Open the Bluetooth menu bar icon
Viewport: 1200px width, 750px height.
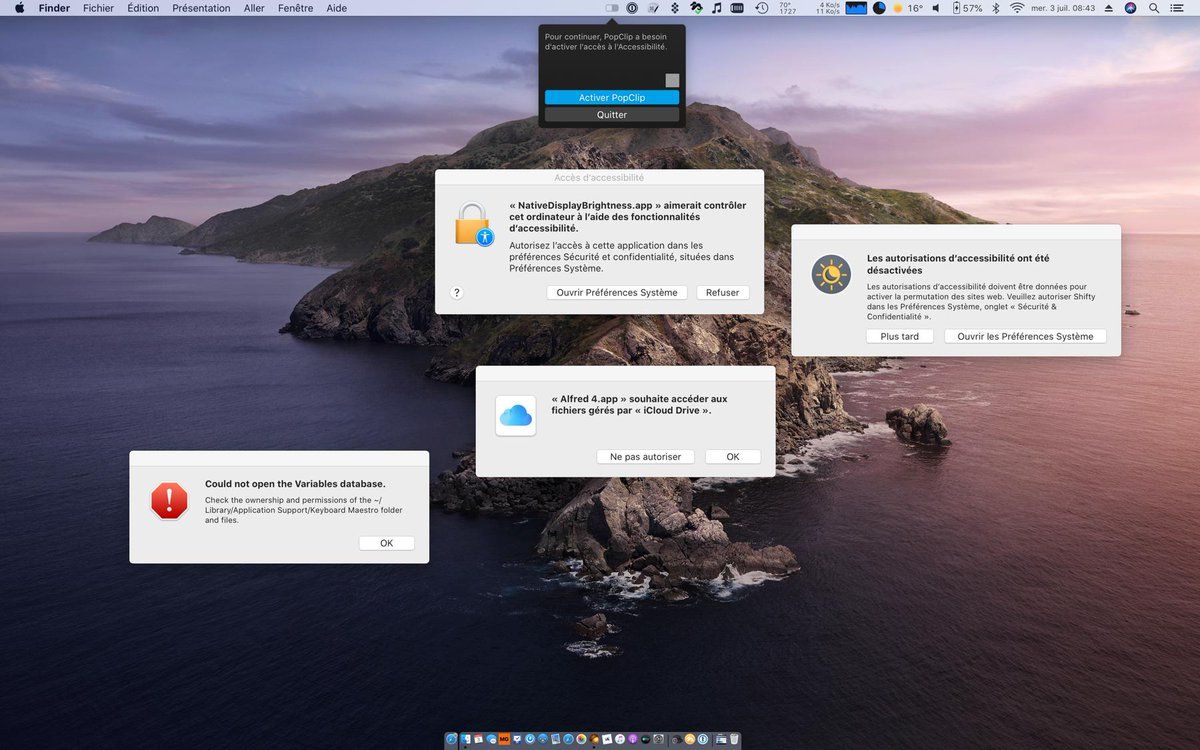click(x=995, y=8)
